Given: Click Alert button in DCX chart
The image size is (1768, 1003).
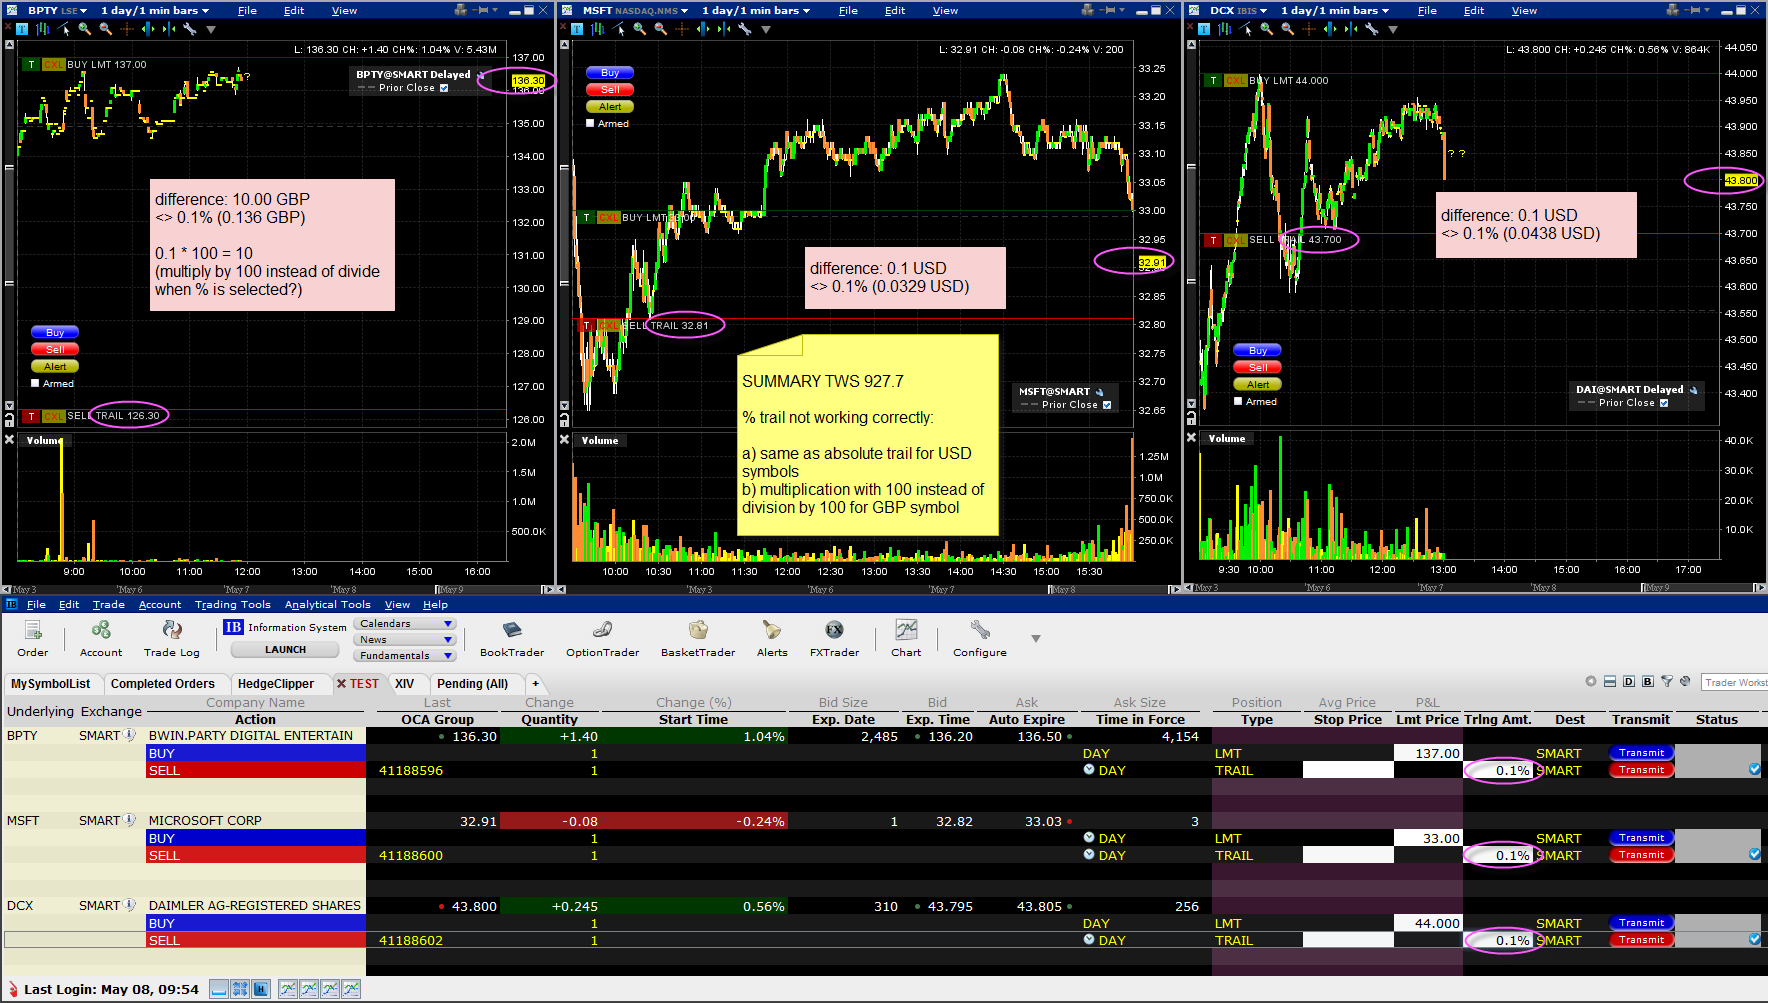Looking at the screenshot, I should pos(1258,385).
